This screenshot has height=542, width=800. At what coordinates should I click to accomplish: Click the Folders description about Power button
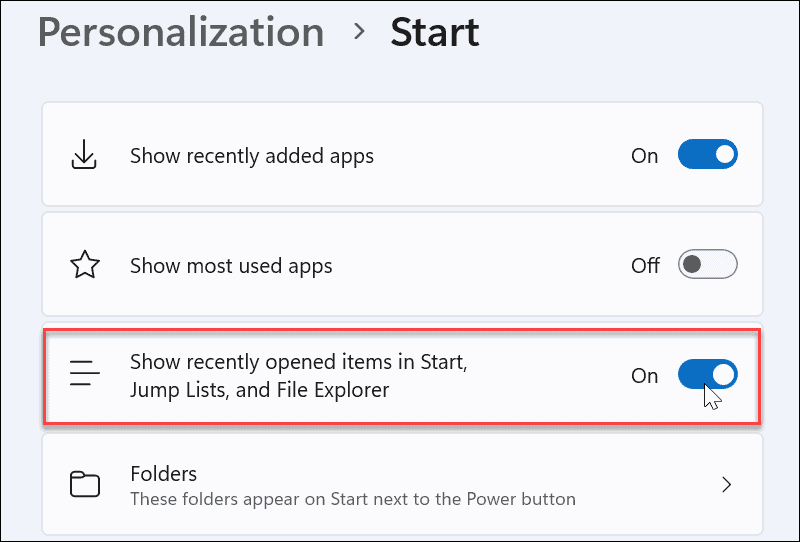point(352,498)
